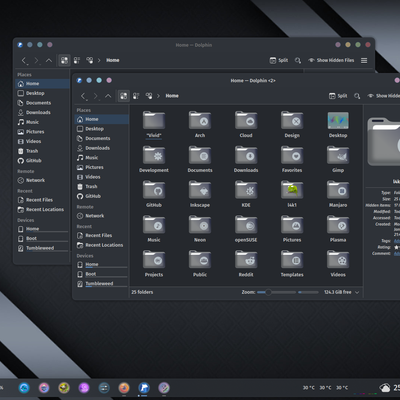Open Recent Files in Dolphin <2> sidebar
400x400 pixels.
tap(102, 235)
